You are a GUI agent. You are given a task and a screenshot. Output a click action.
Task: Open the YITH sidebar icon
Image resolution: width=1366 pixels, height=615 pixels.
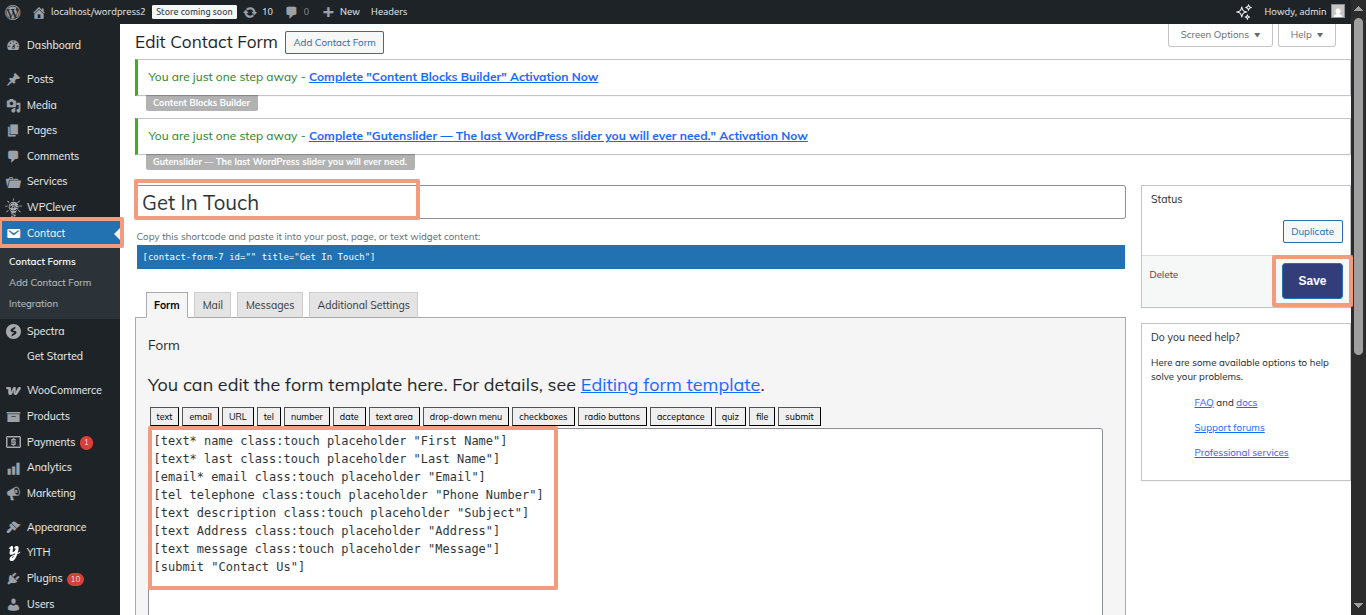click(x=13, y=552)
